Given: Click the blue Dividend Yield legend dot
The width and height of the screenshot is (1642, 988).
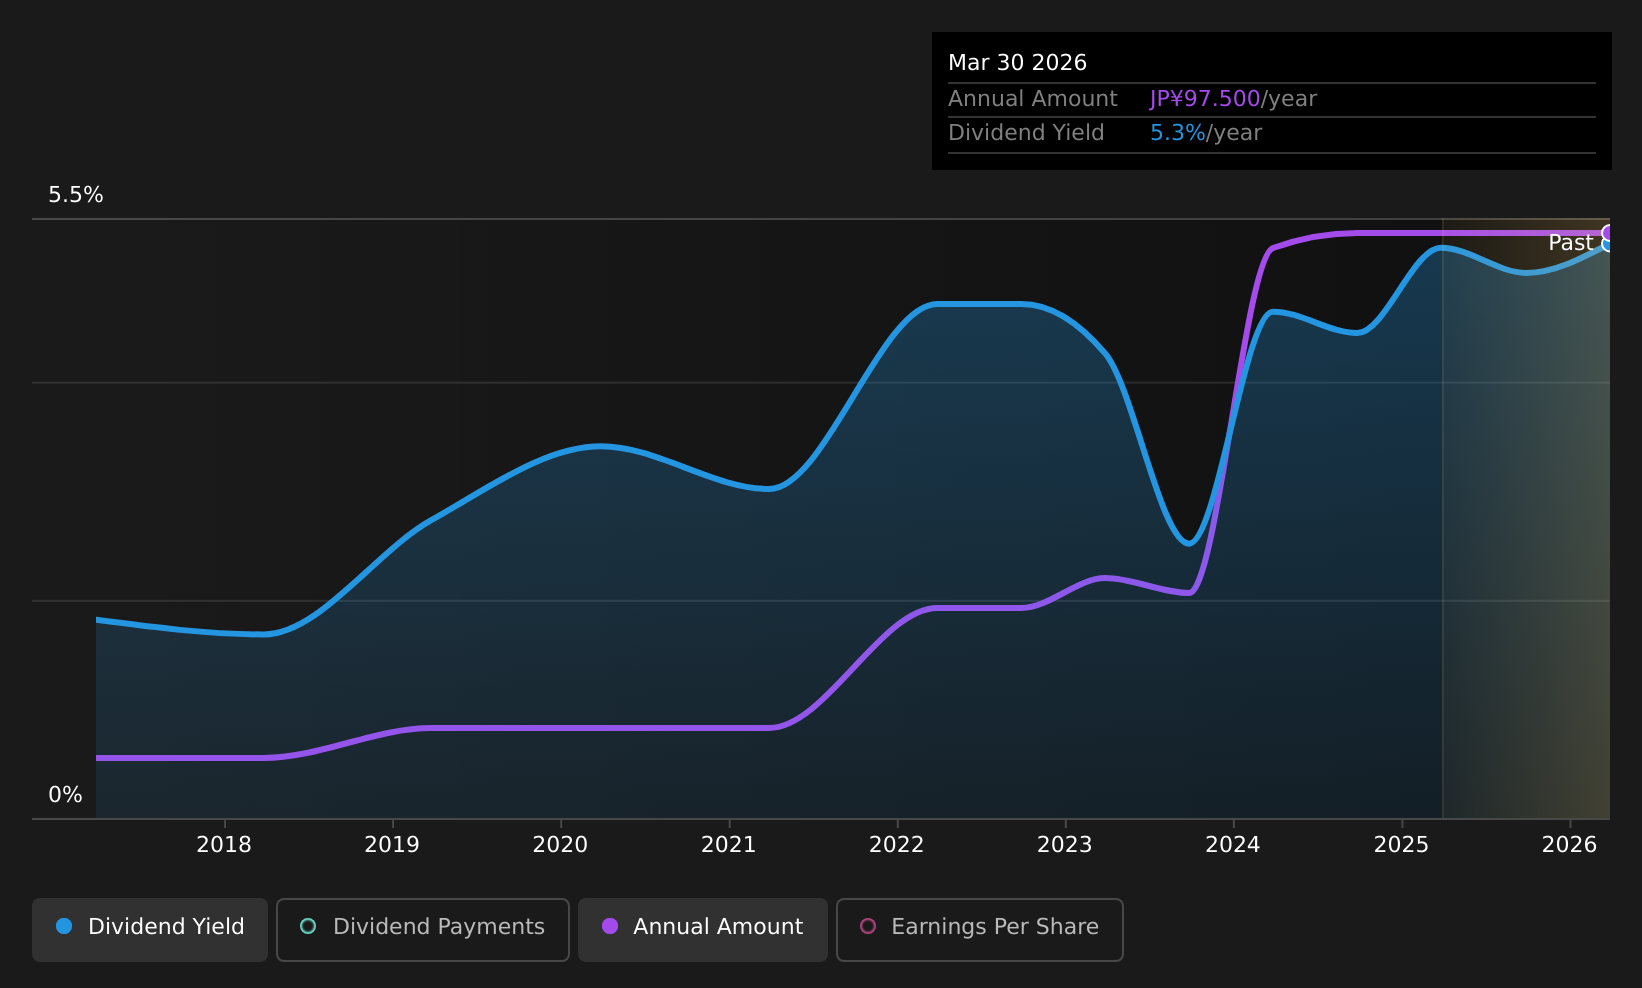Looking at the screenshot, I should point(64,927).
